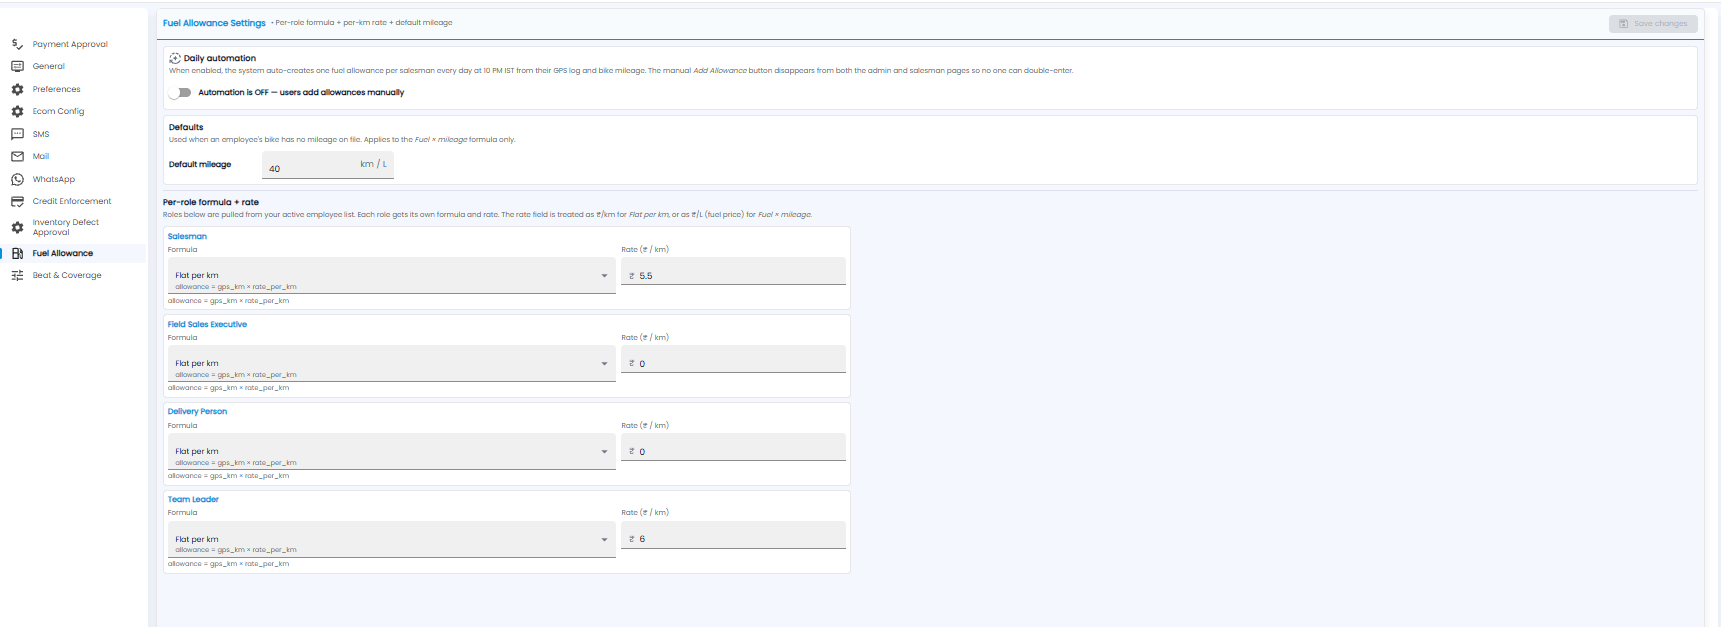Click the save icon in Save changes
Image resolution: width=1721 pixels, height=627 pixels.
[x=1624, y=23]
